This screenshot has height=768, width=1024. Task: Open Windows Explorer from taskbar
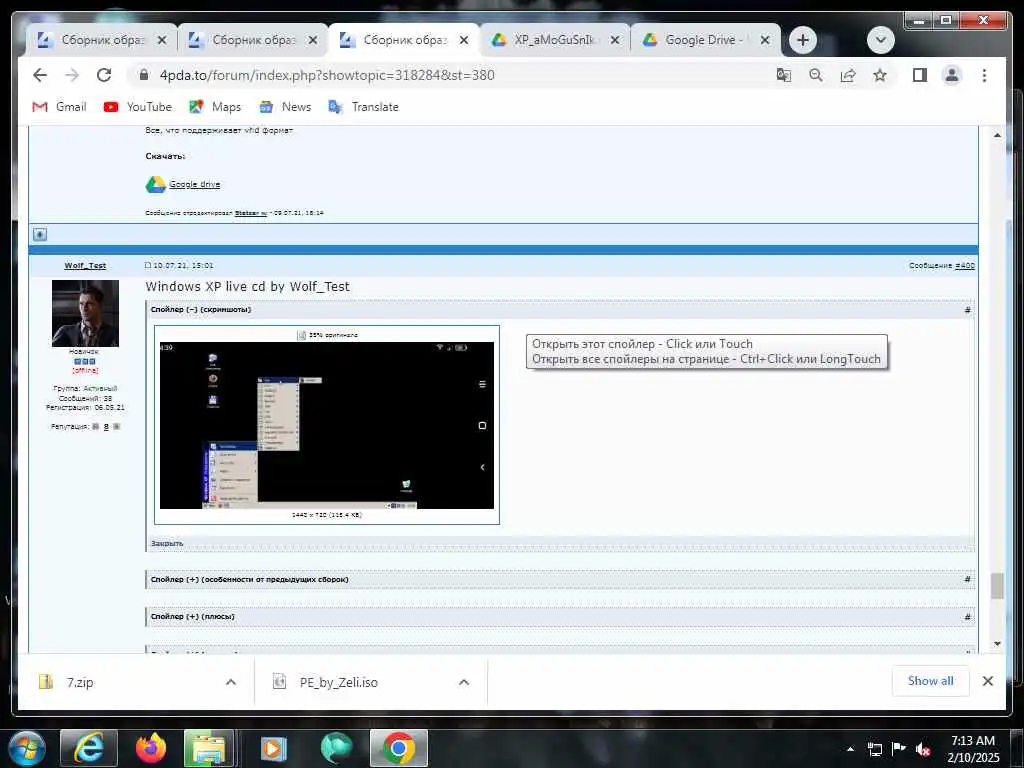pos(208,748)
